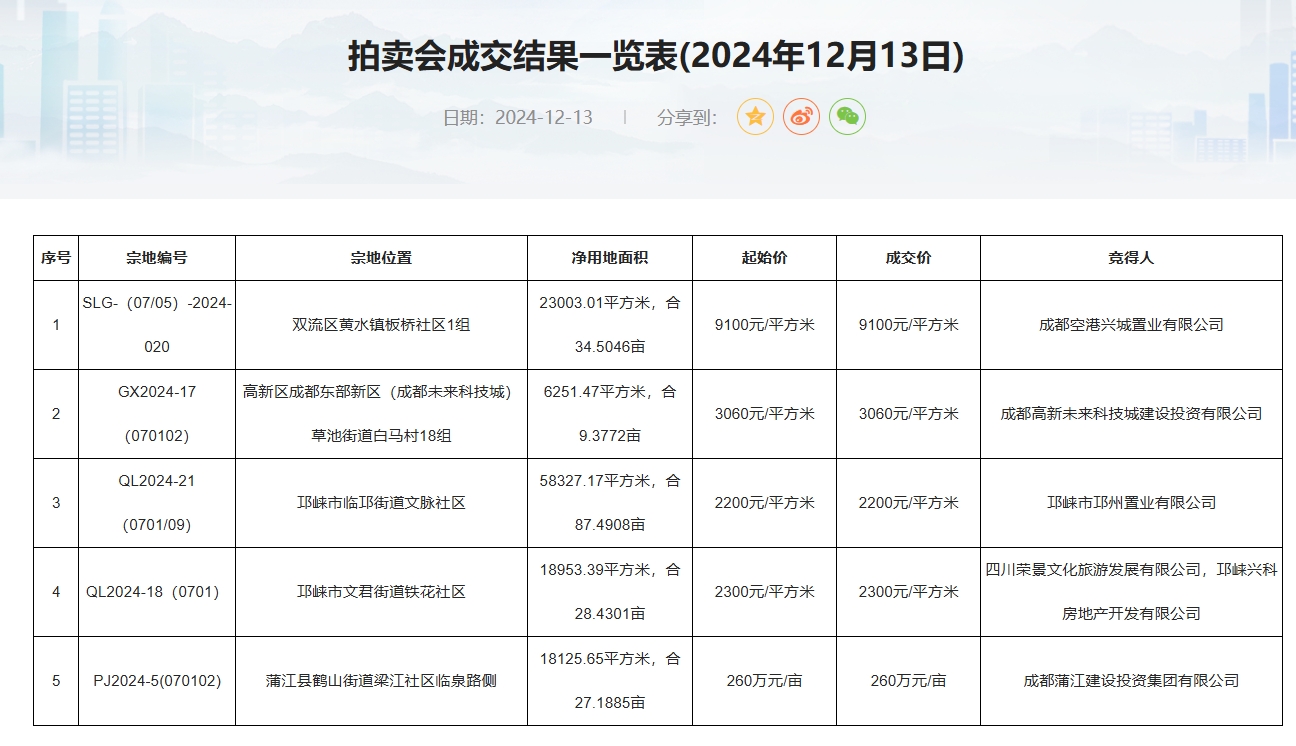Click the 序号 column header
The height and width of the screenshot is (746, 1296).
pyautogui.click(x=56, y=258)
